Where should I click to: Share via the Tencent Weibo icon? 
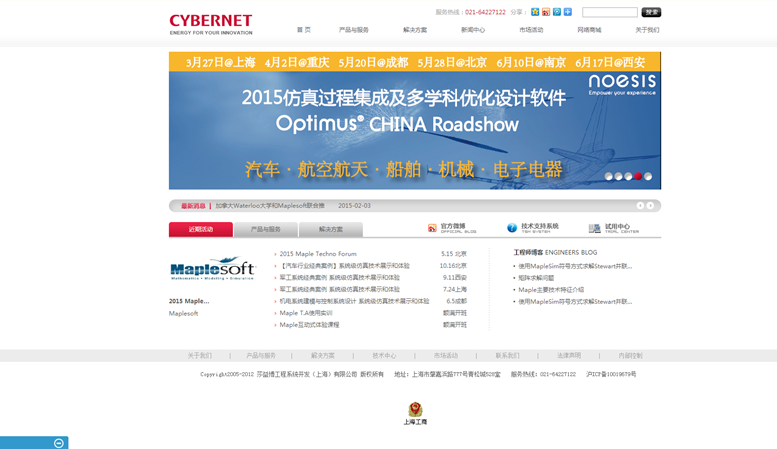point(556,12)
